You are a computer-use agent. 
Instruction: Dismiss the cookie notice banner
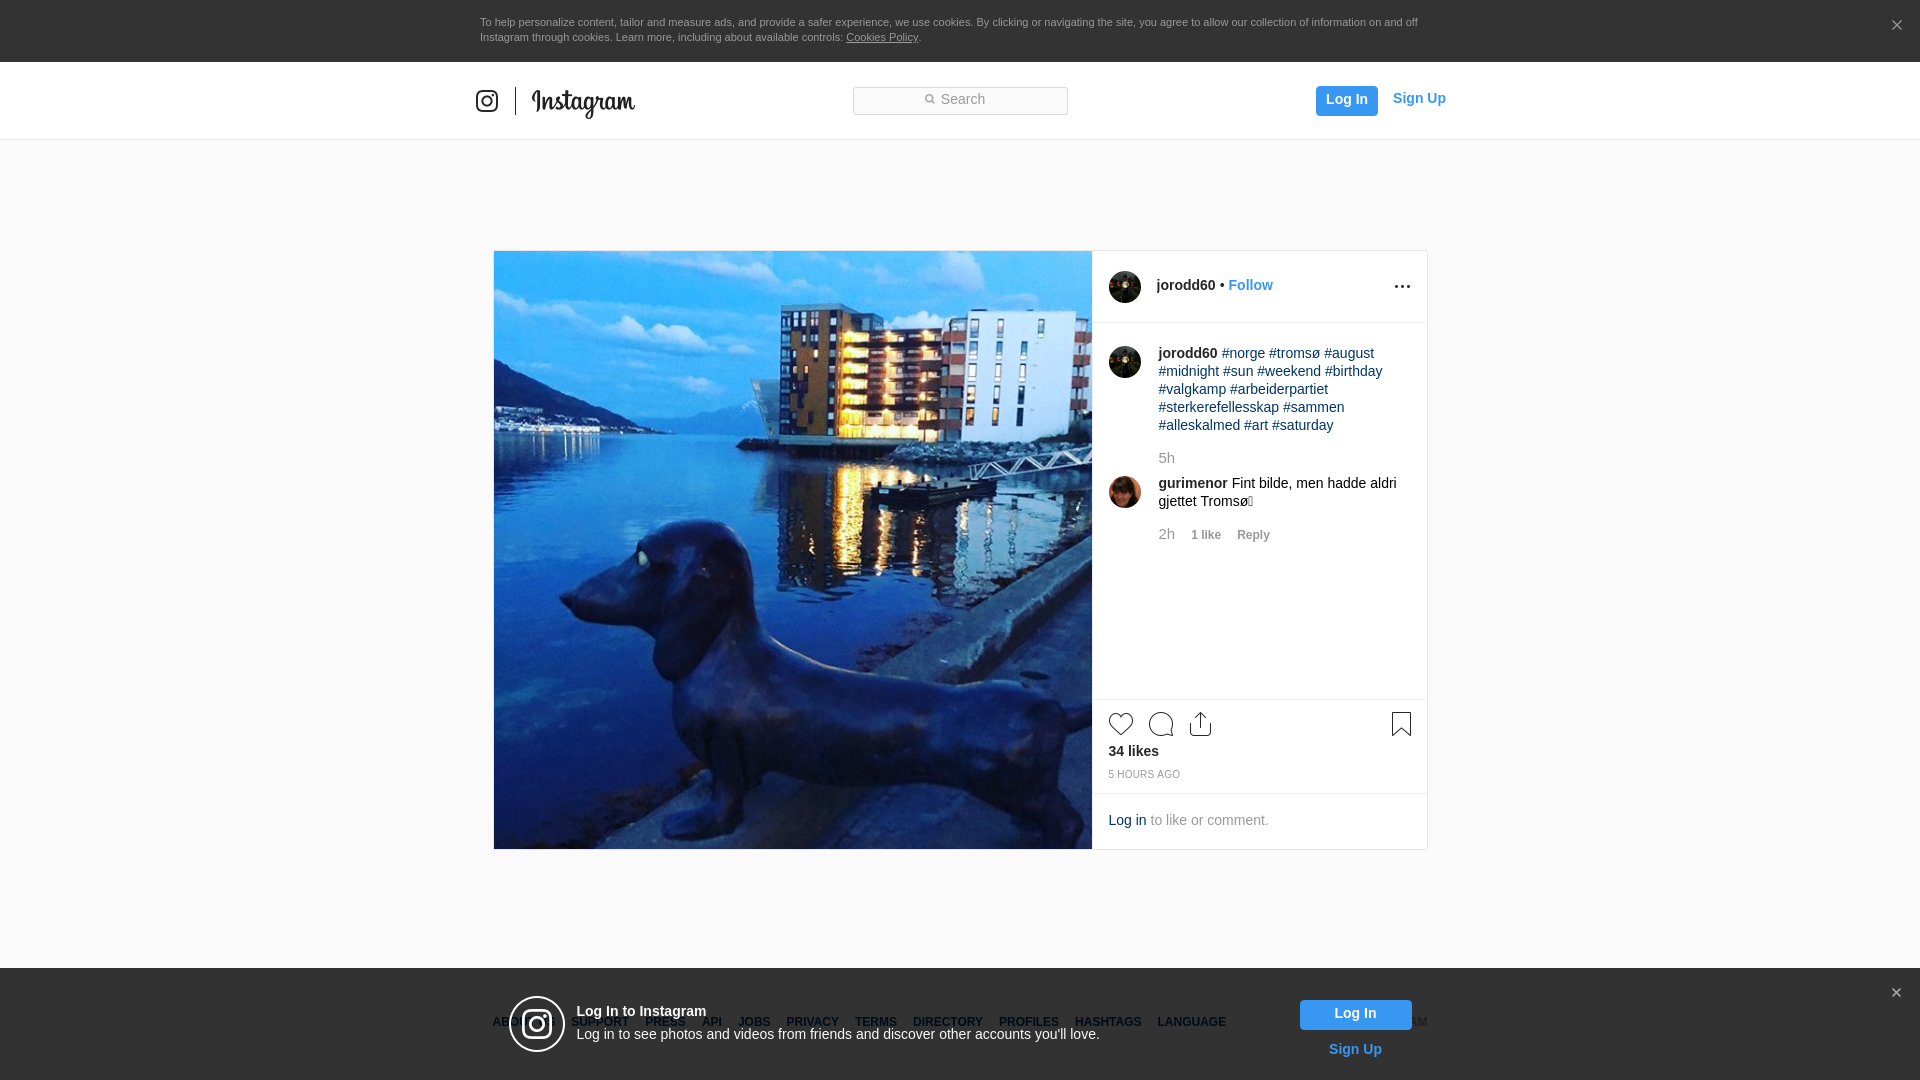[1896, 26]
